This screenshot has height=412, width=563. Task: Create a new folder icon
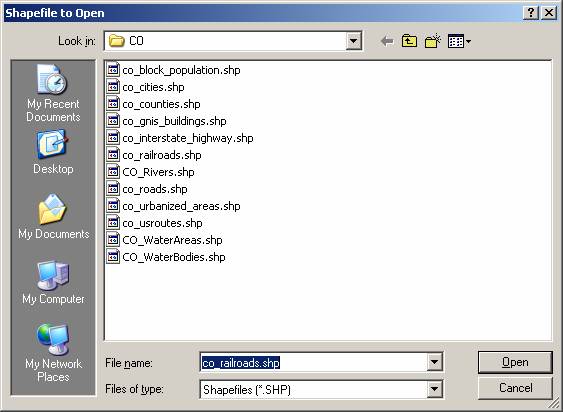[432, 41]
